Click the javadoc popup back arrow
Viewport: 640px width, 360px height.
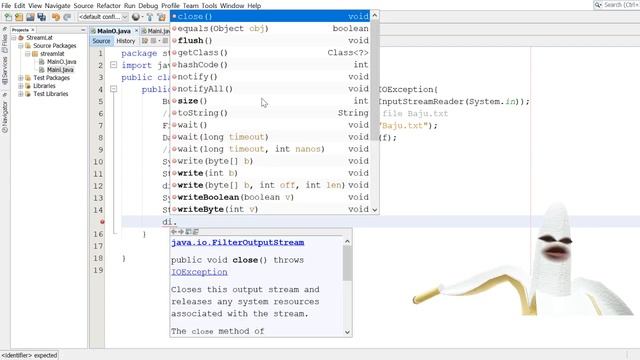[x=173, y=231]
